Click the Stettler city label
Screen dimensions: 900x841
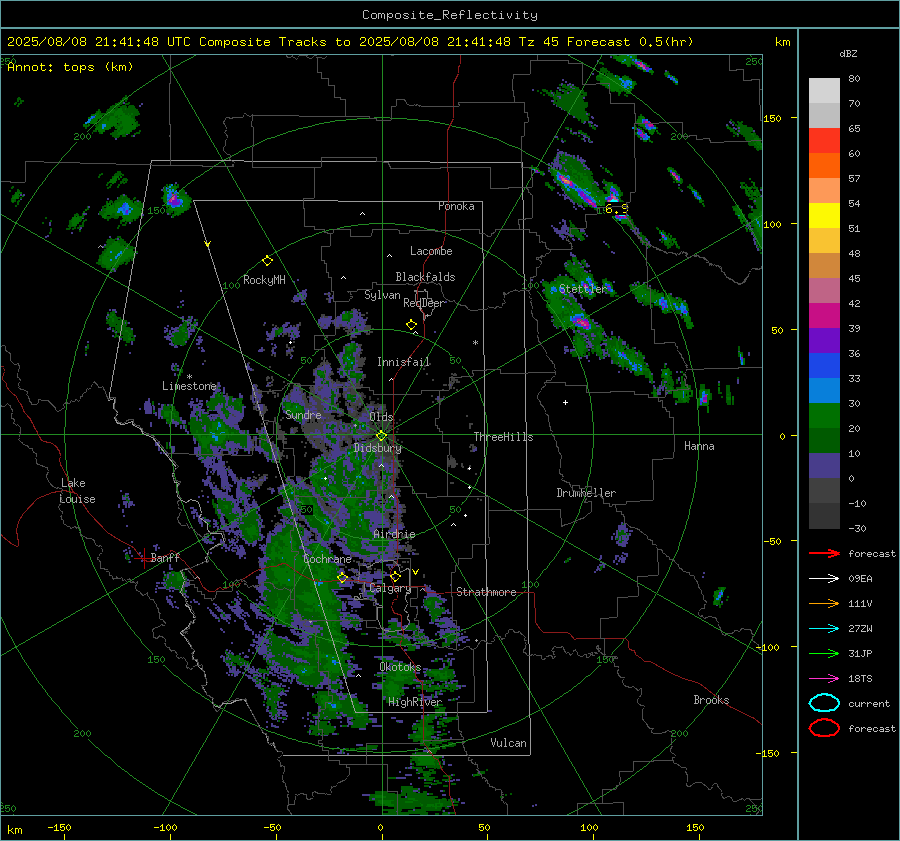(x=582, y=289)
